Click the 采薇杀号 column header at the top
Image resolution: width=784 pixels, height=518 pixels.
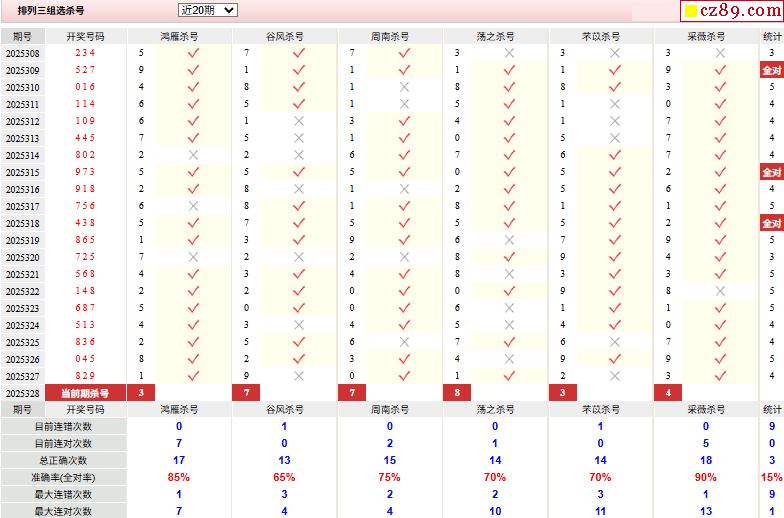[x=706, y=36]
